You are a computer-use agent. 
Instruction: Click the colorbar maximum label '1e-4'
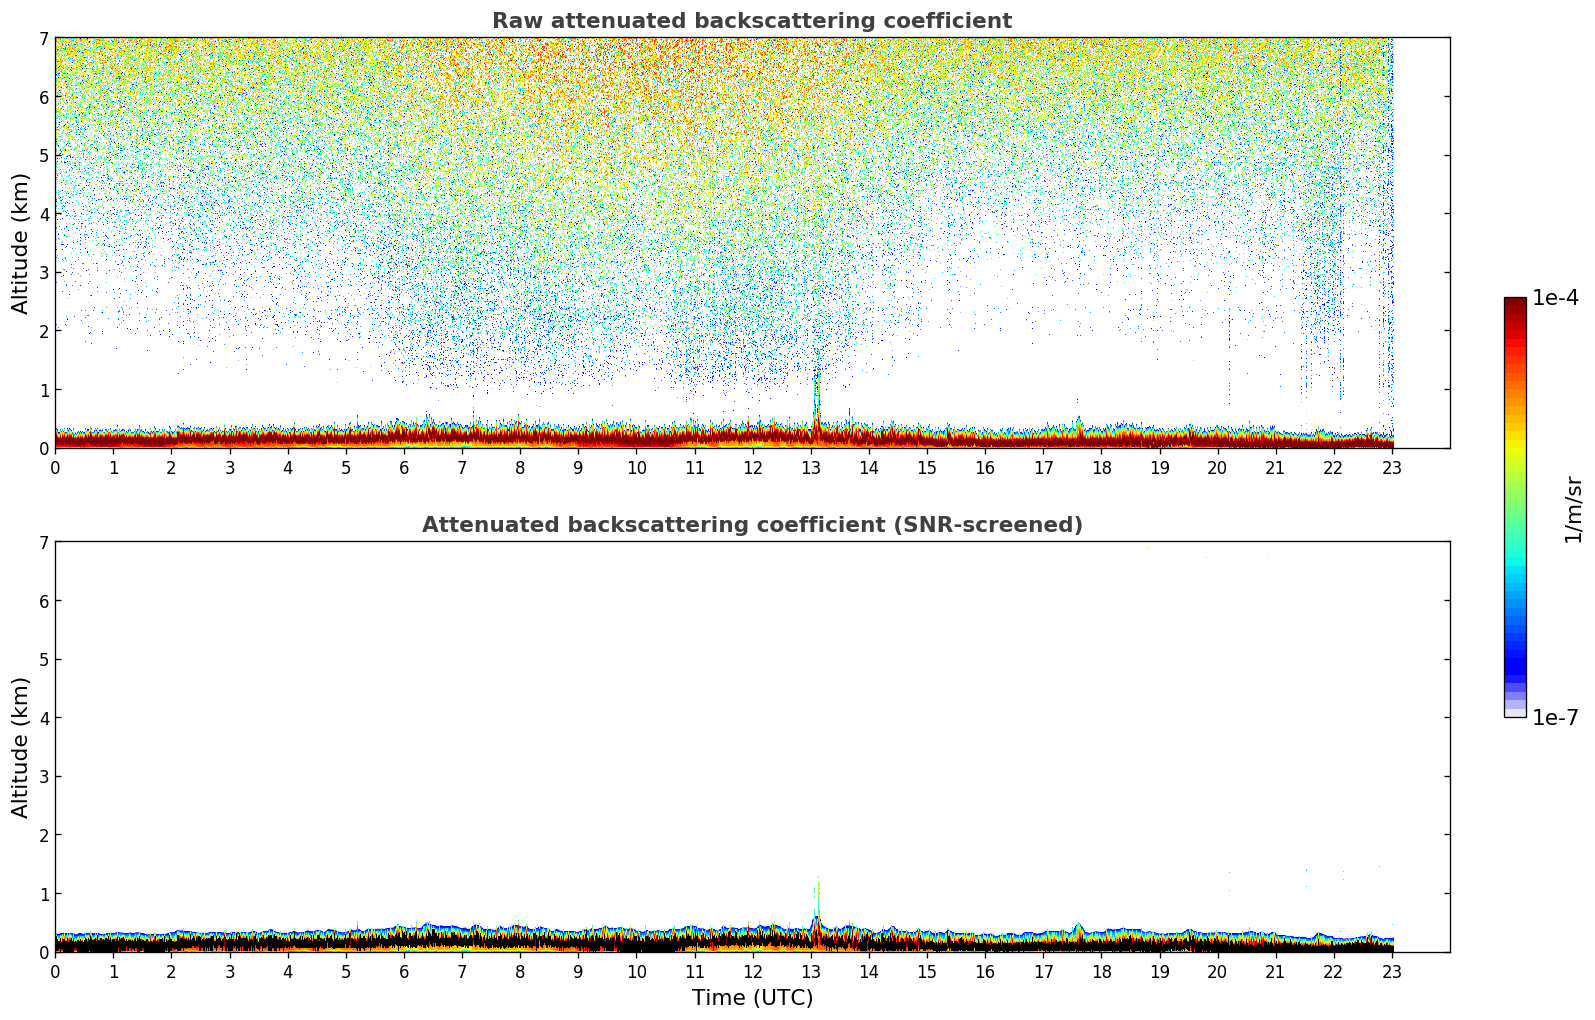tap(1555, 298)
